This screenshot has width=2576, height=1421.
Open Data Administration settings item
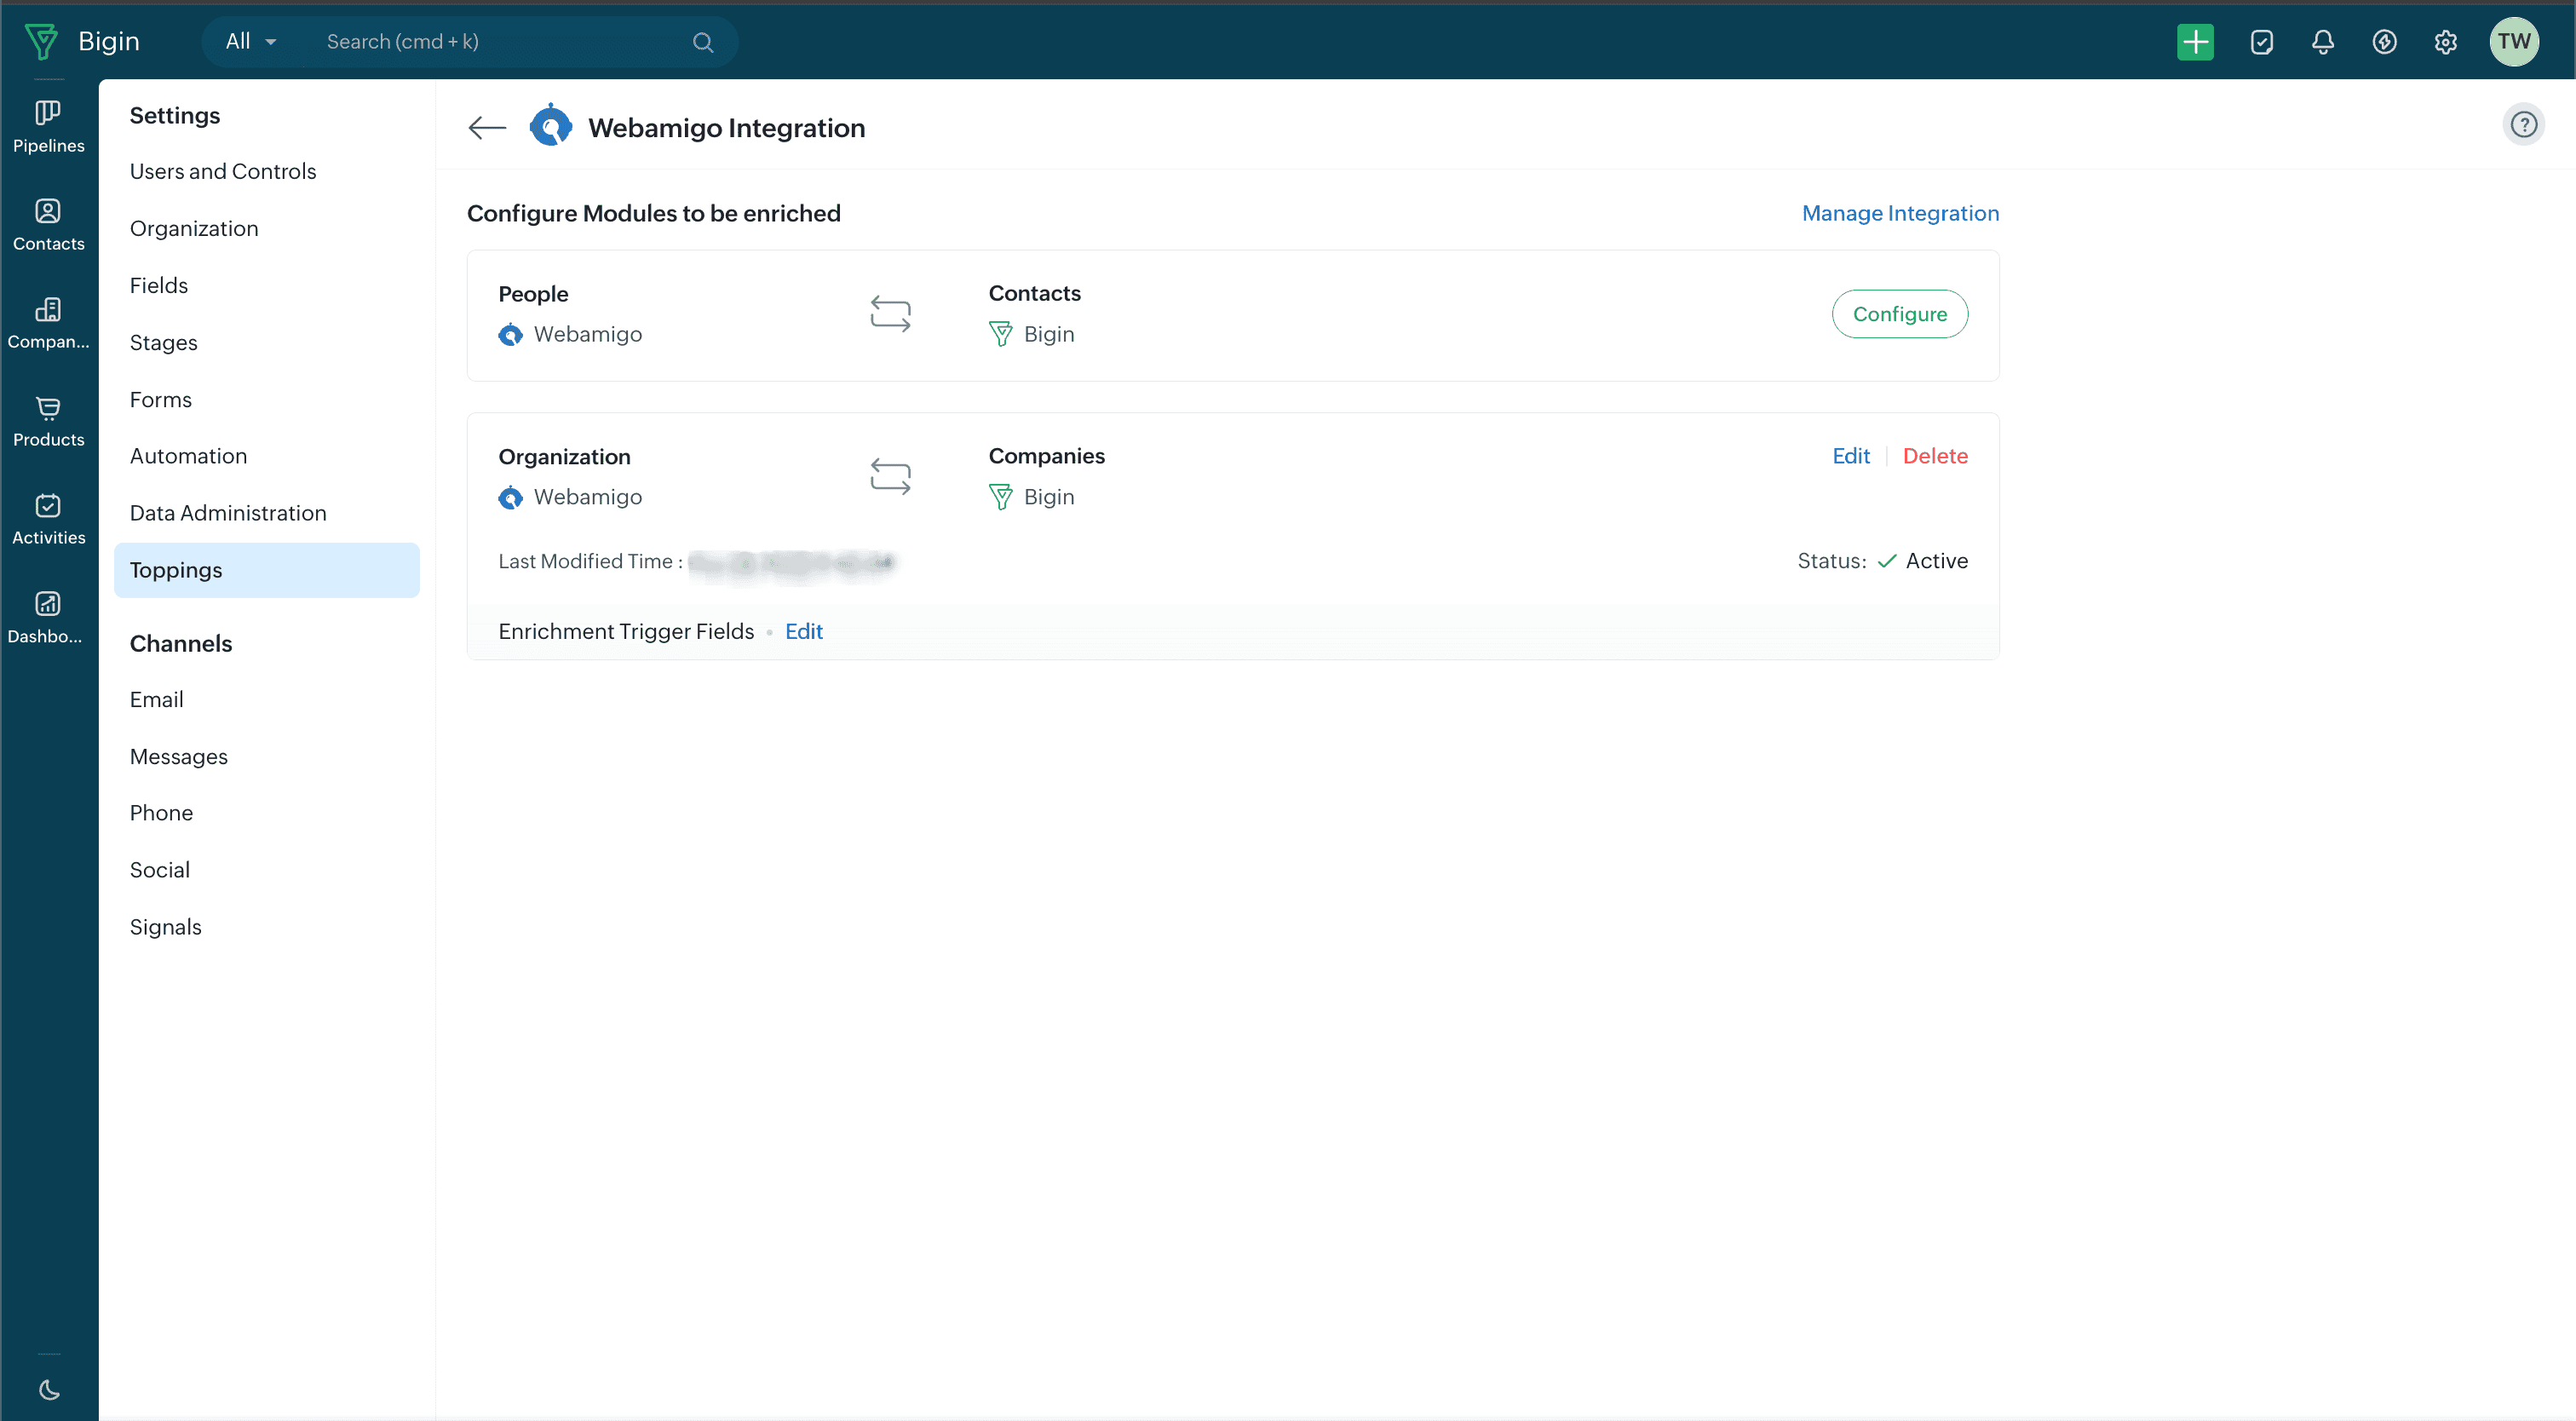(228, 513)
